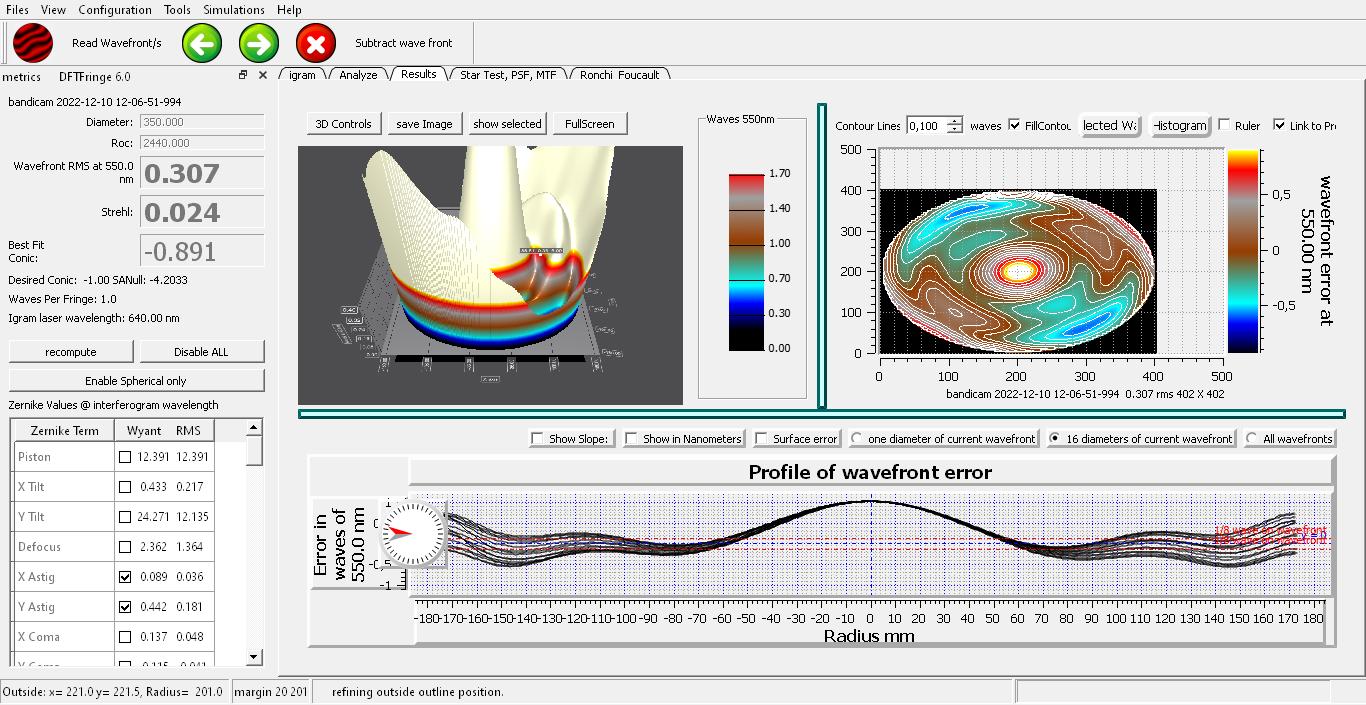The height and width of the screenshot is (705, 1366).
Task: Switch to the Star Test, PSF, MTF tab
Action: [507, 74]
